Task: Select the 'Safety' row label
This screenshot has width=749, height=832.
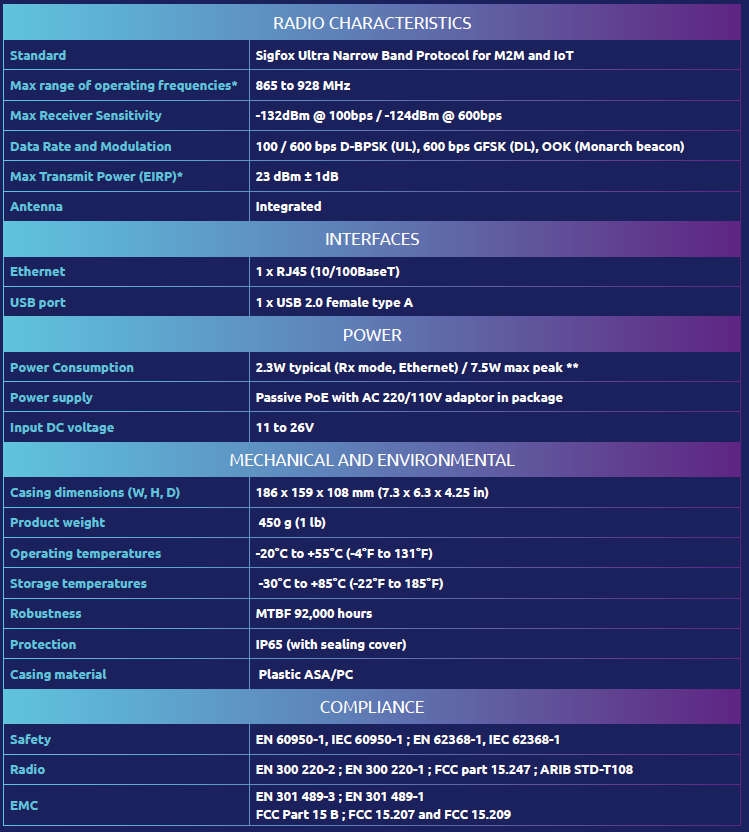Action: click(30, 740)
